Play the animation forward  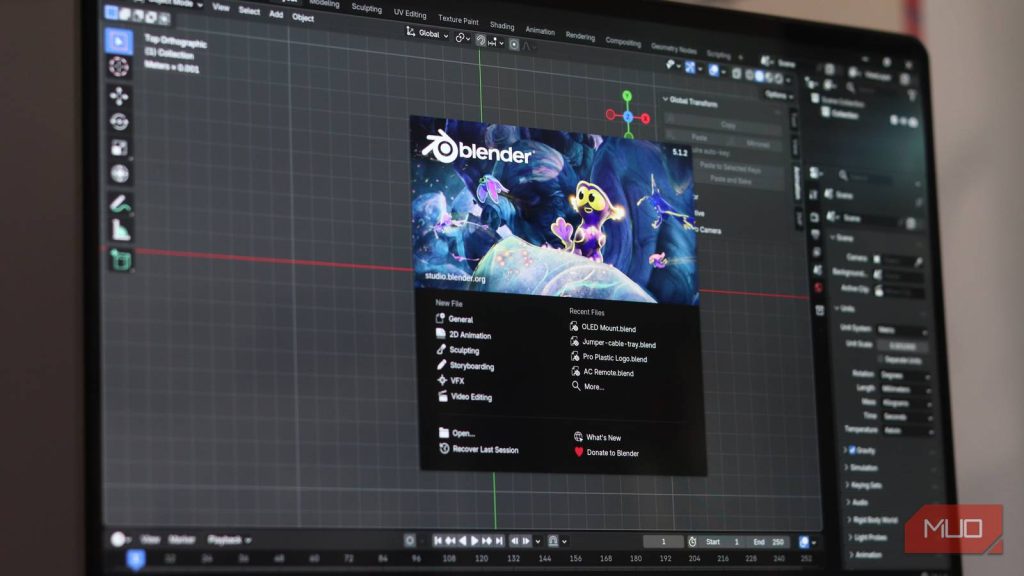click(x=475, y=541)
